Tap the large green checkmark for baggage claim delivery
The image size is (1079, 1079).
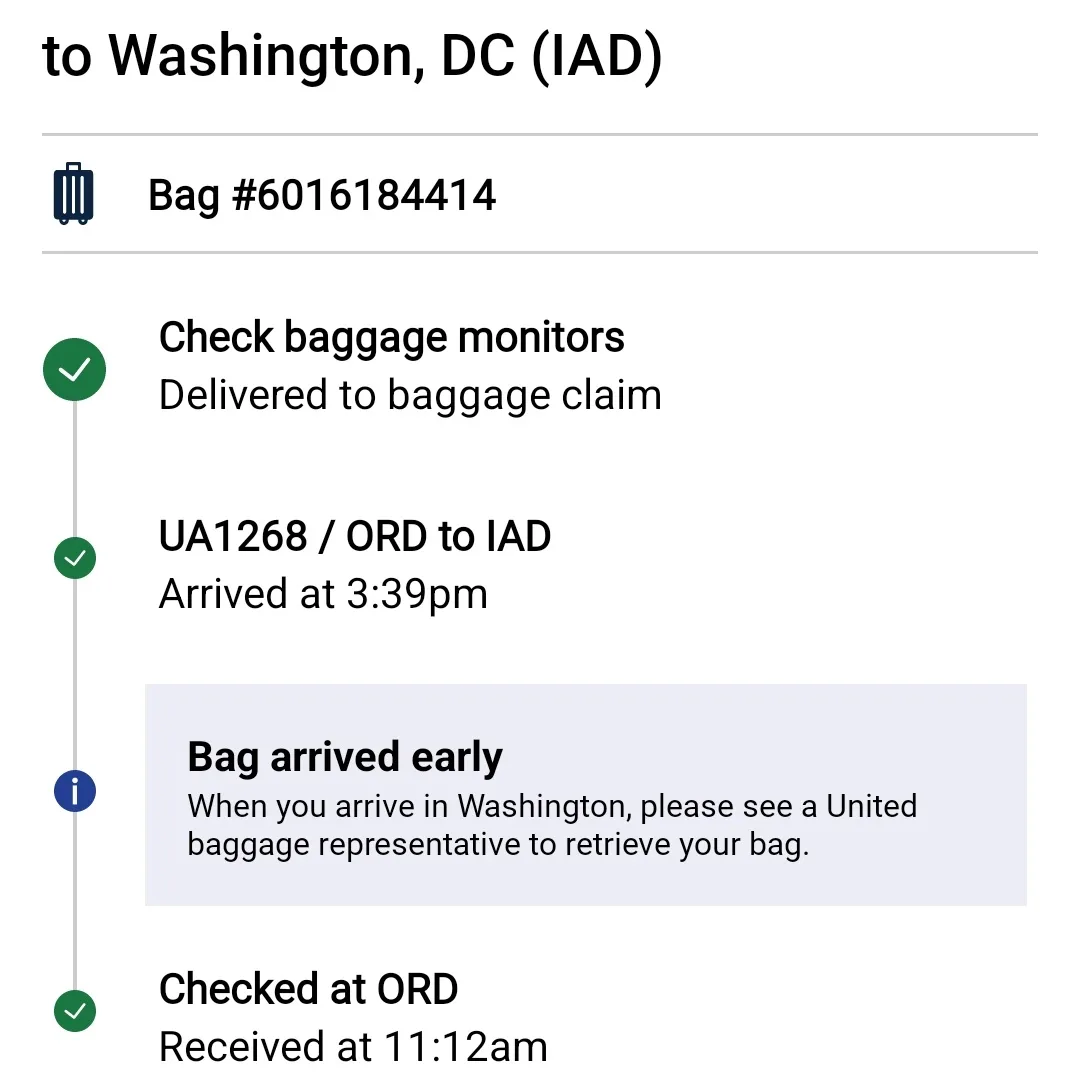tap(74, 370)
